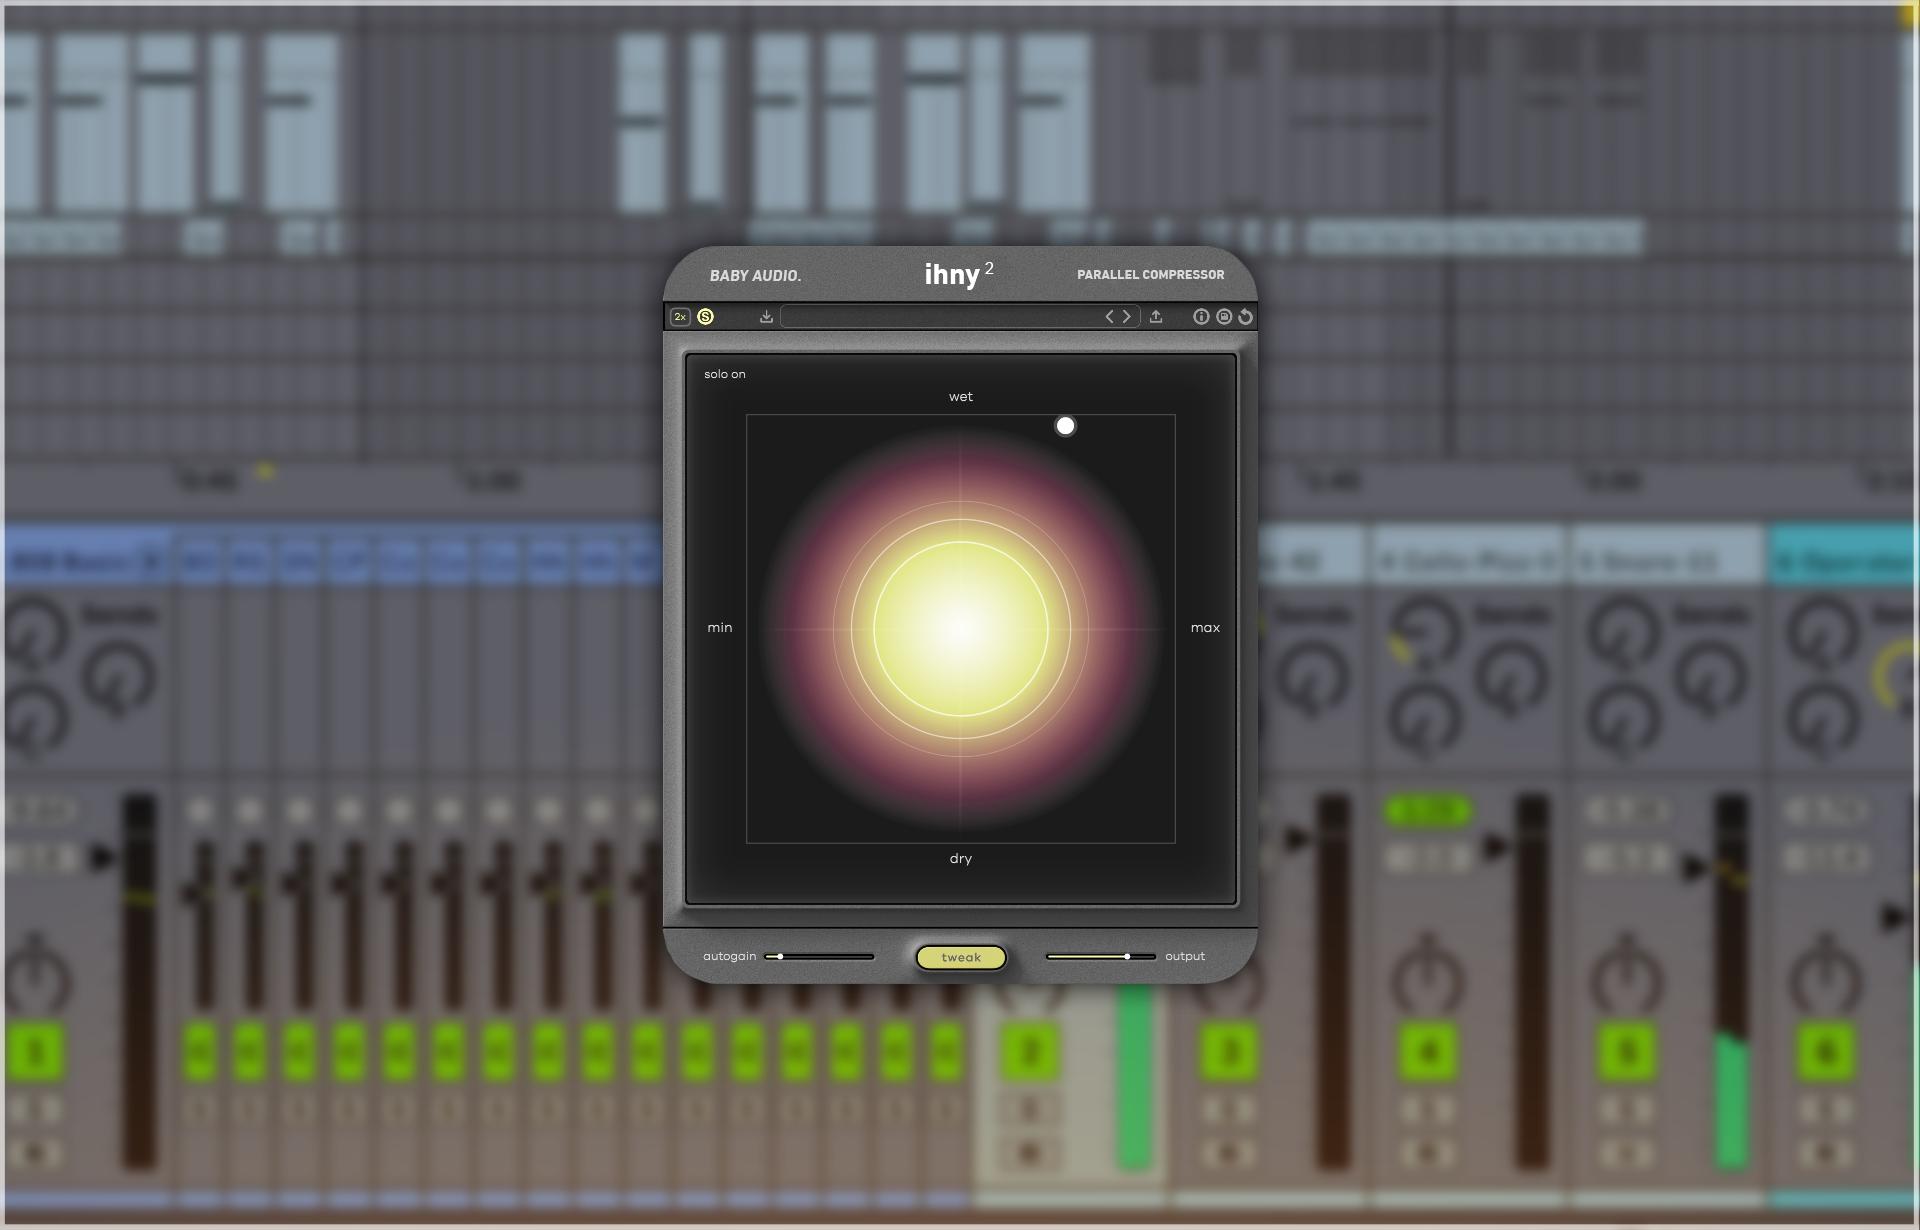Open the info icon

tap(1201, 317)
